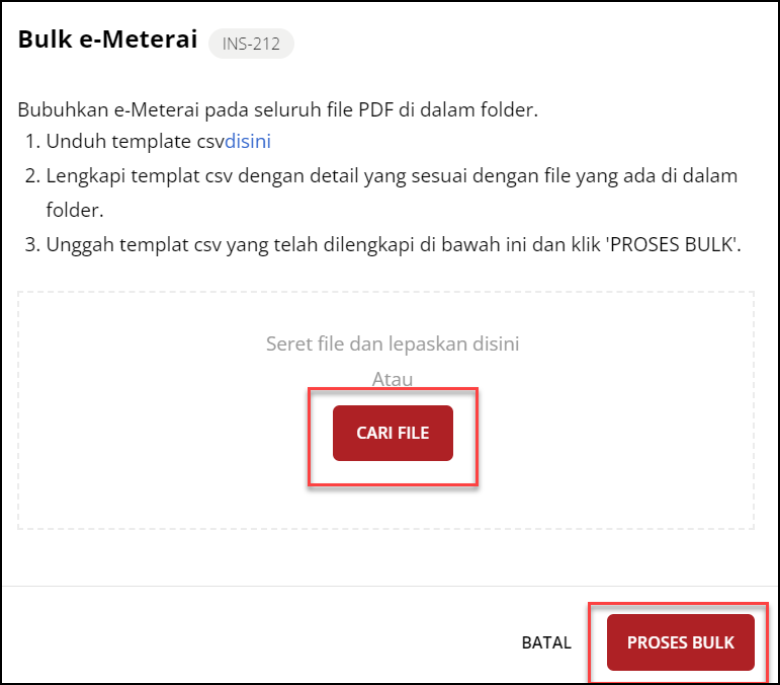Click list number 3 of the instructions

31,245
